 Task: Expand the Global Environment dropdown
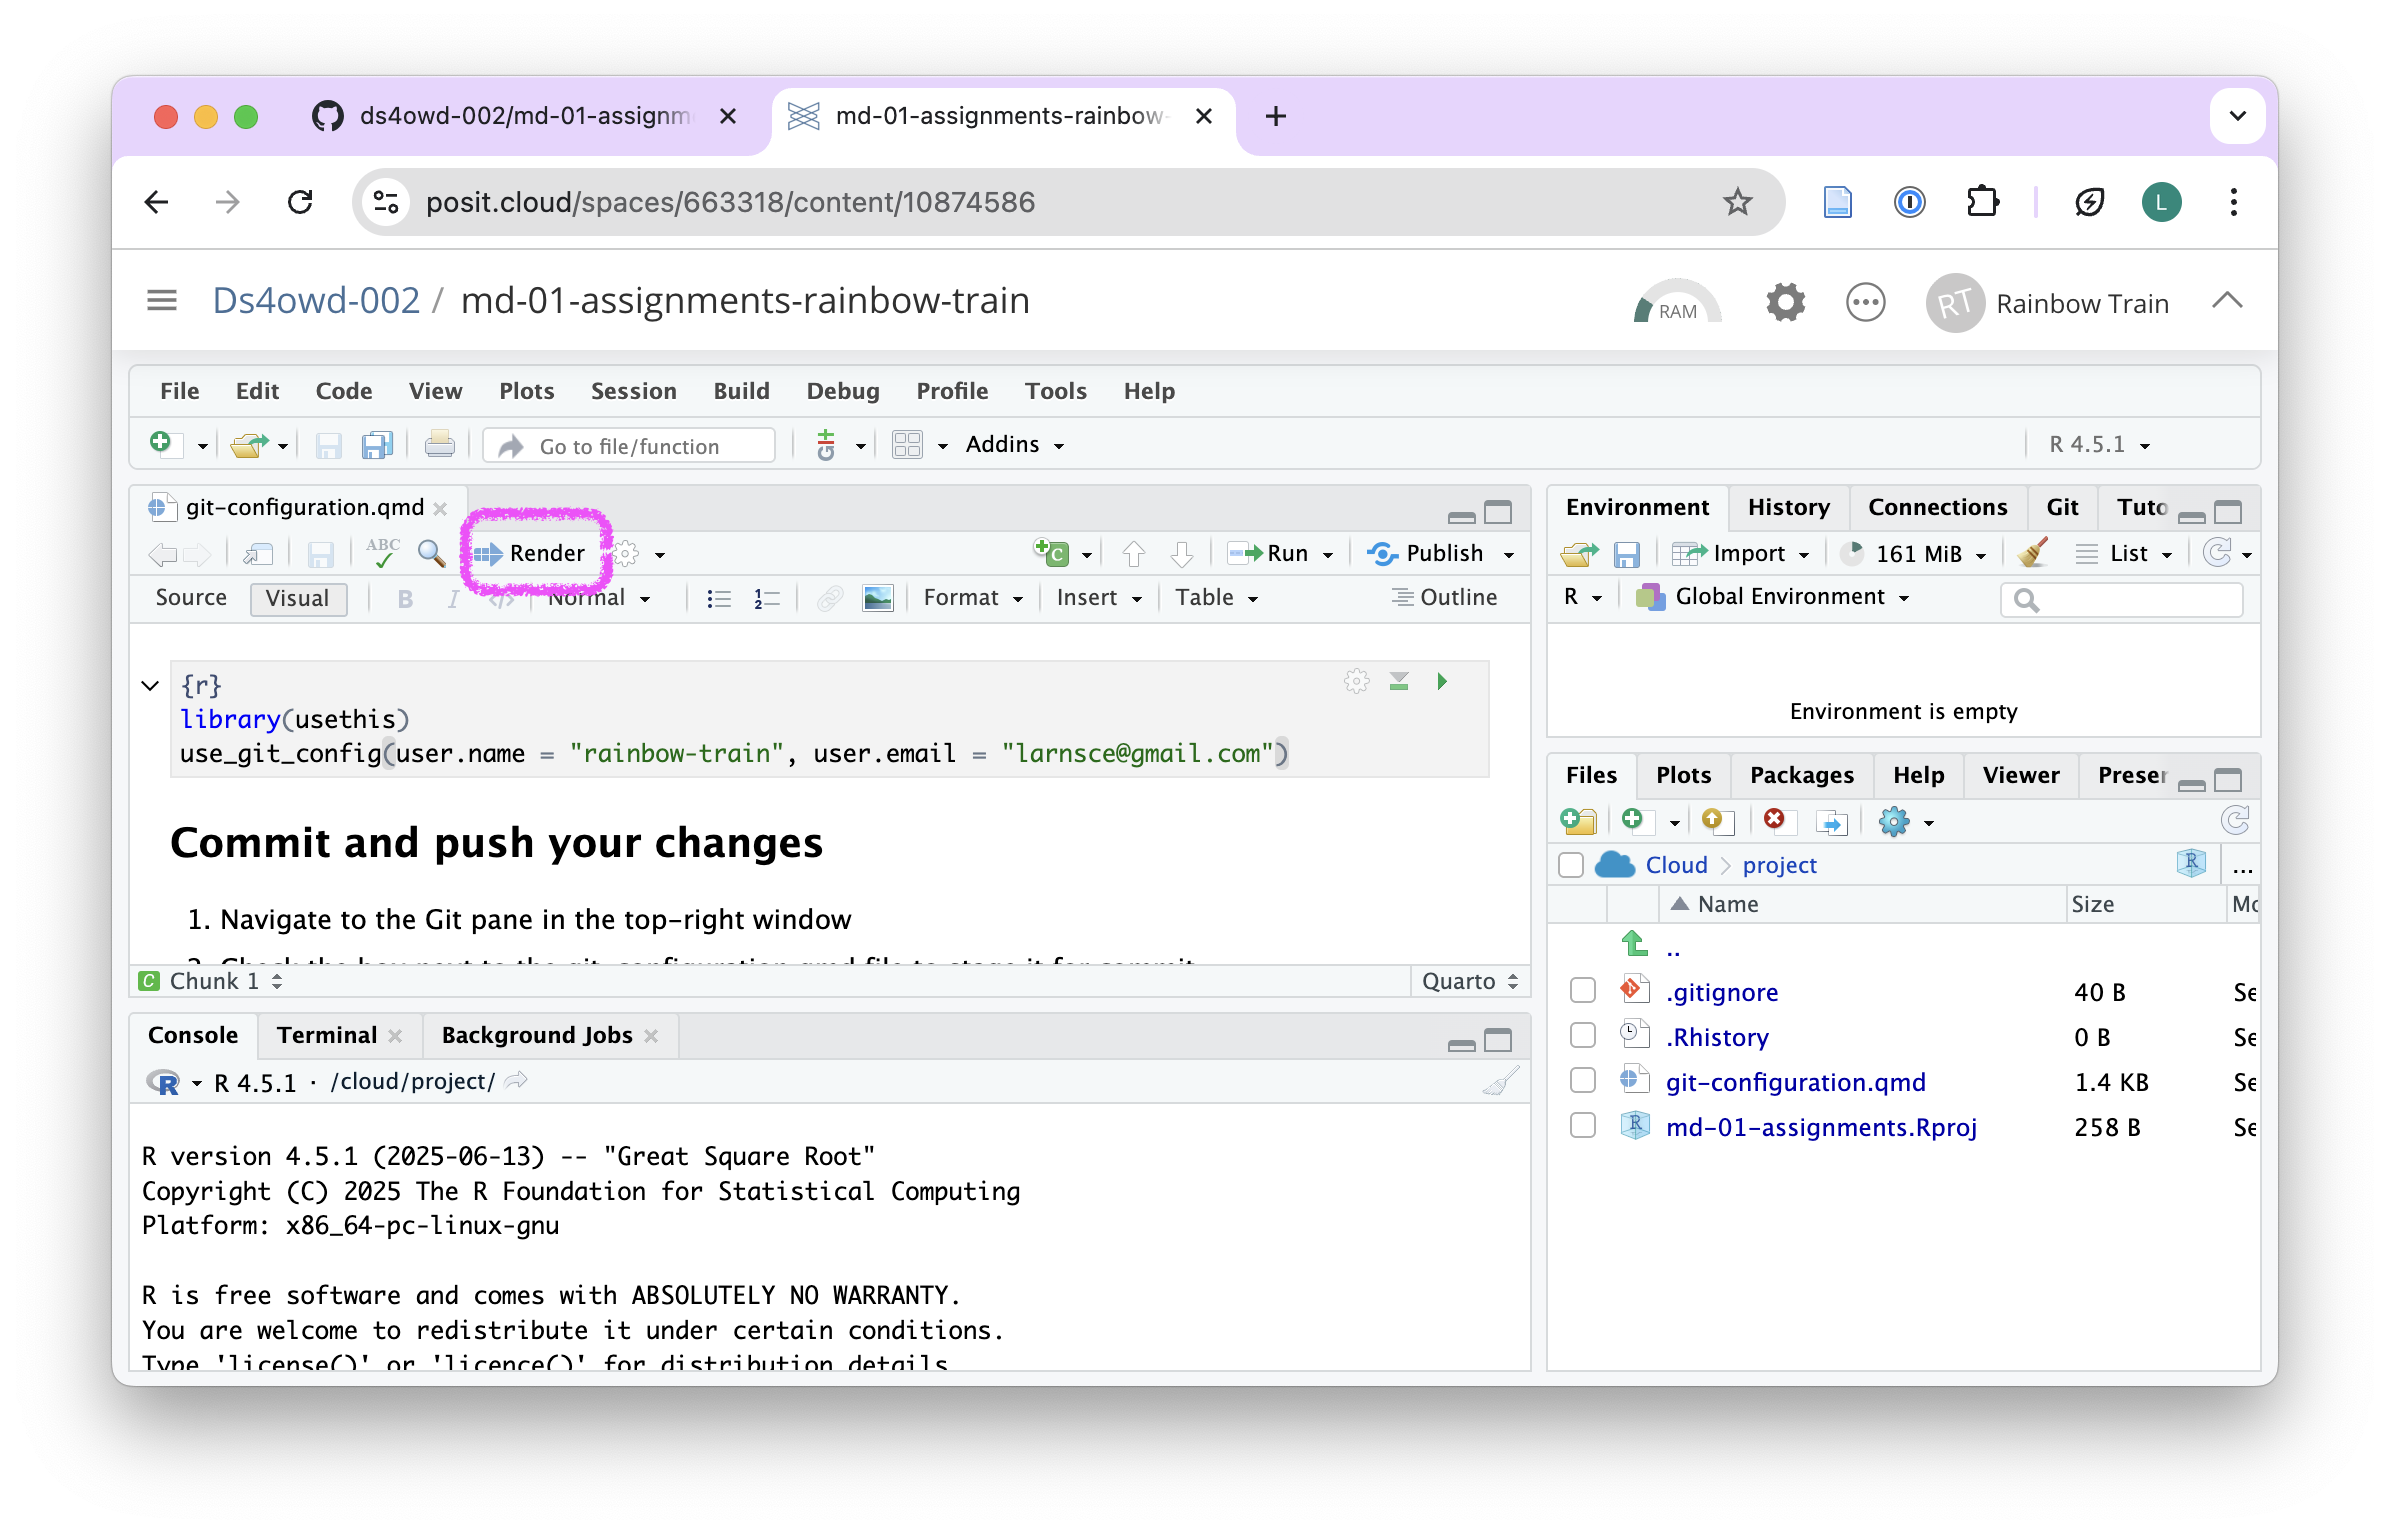click(x=1780, y=597)
